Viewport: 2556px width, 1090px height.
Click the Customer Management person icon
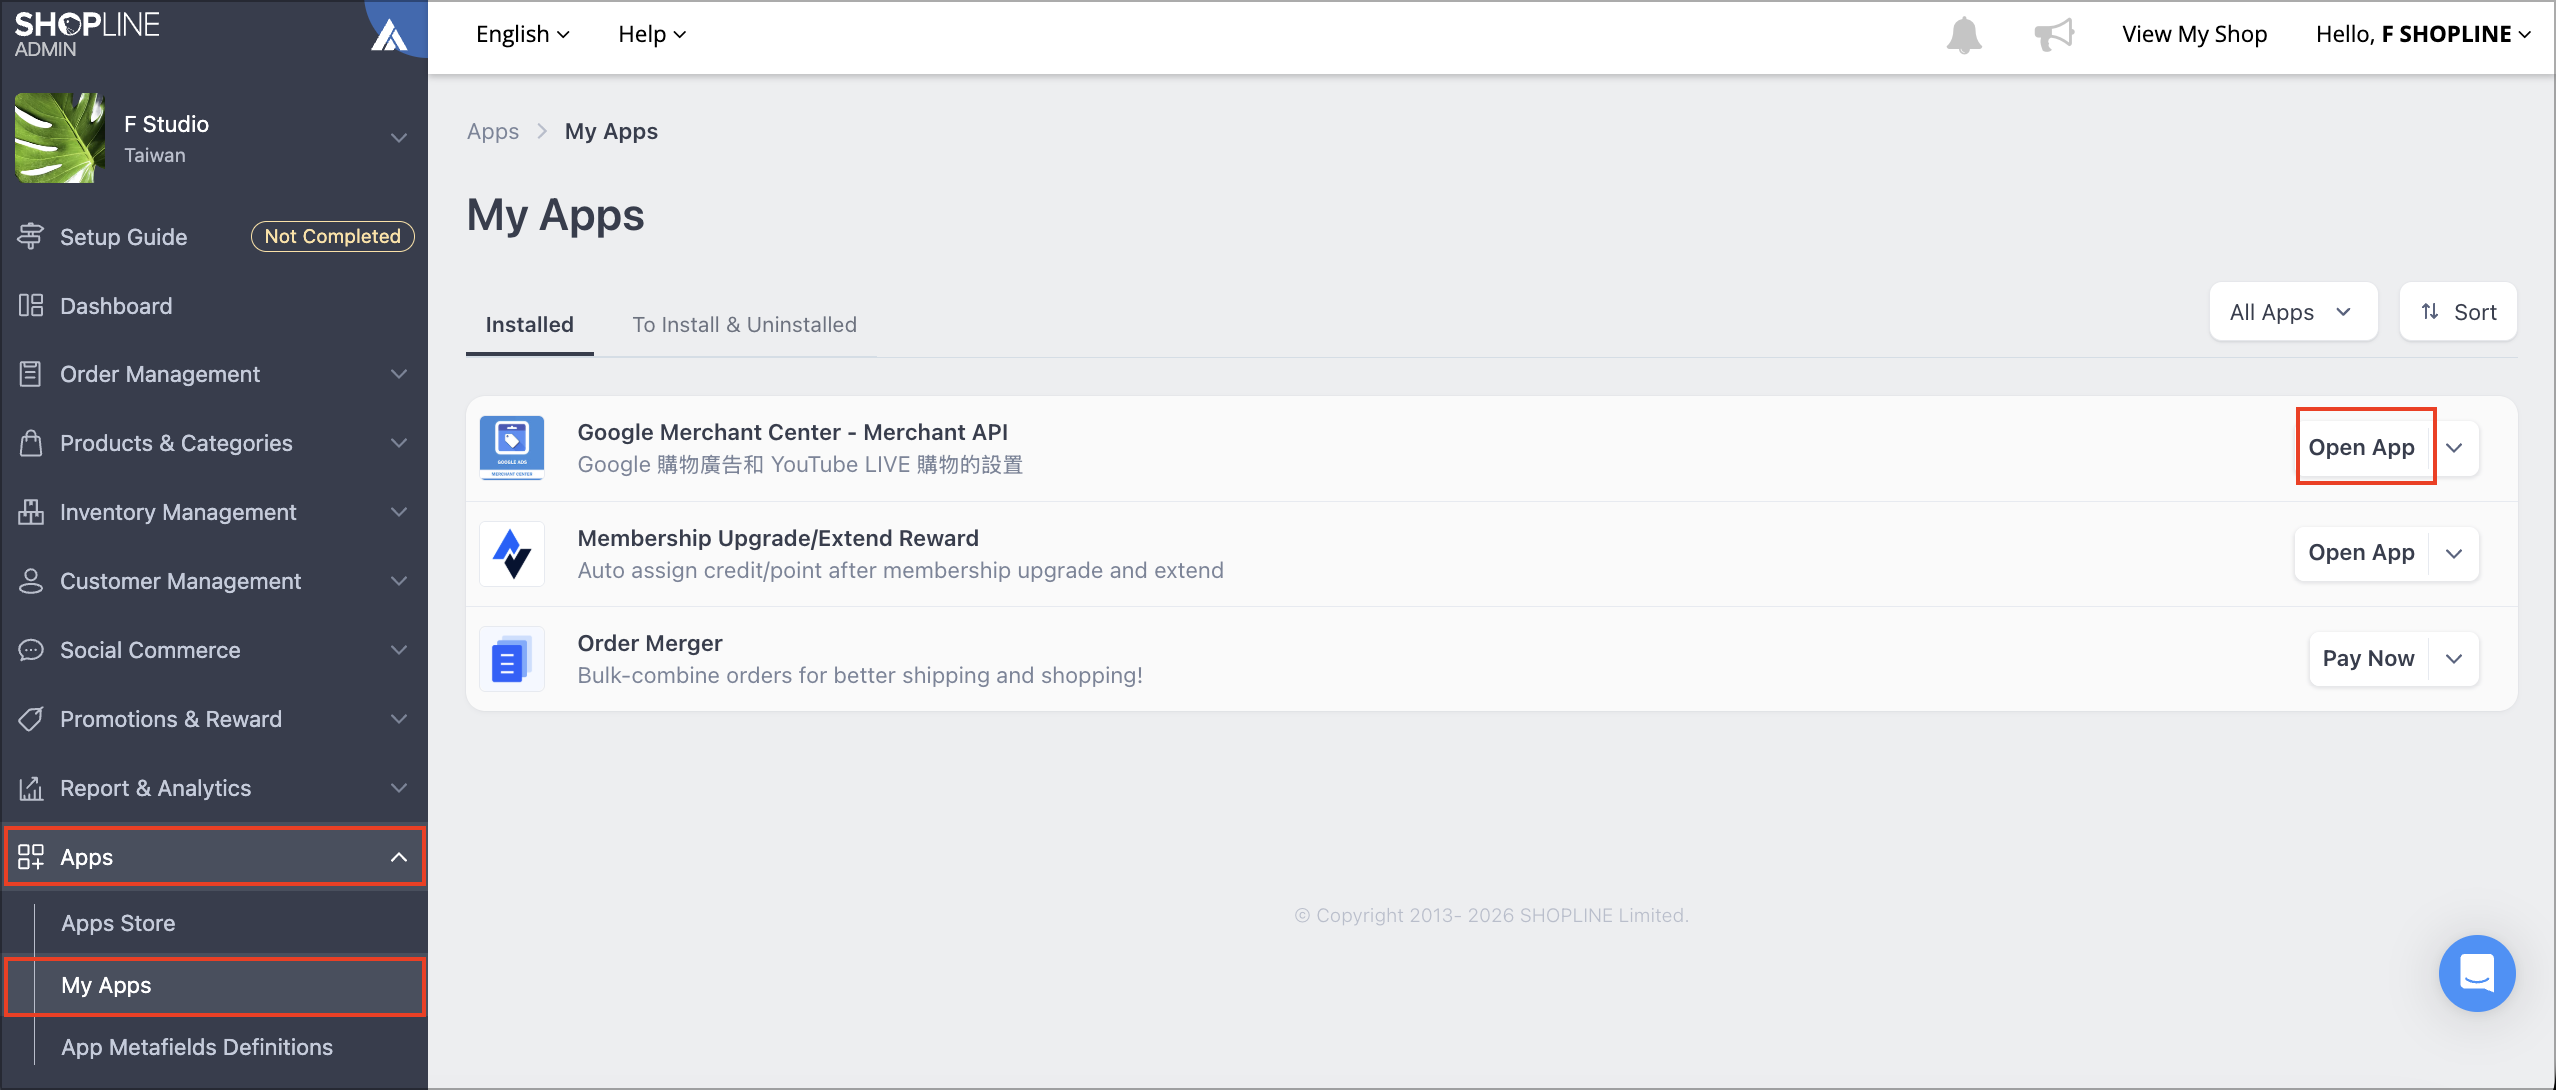point(31,581)
